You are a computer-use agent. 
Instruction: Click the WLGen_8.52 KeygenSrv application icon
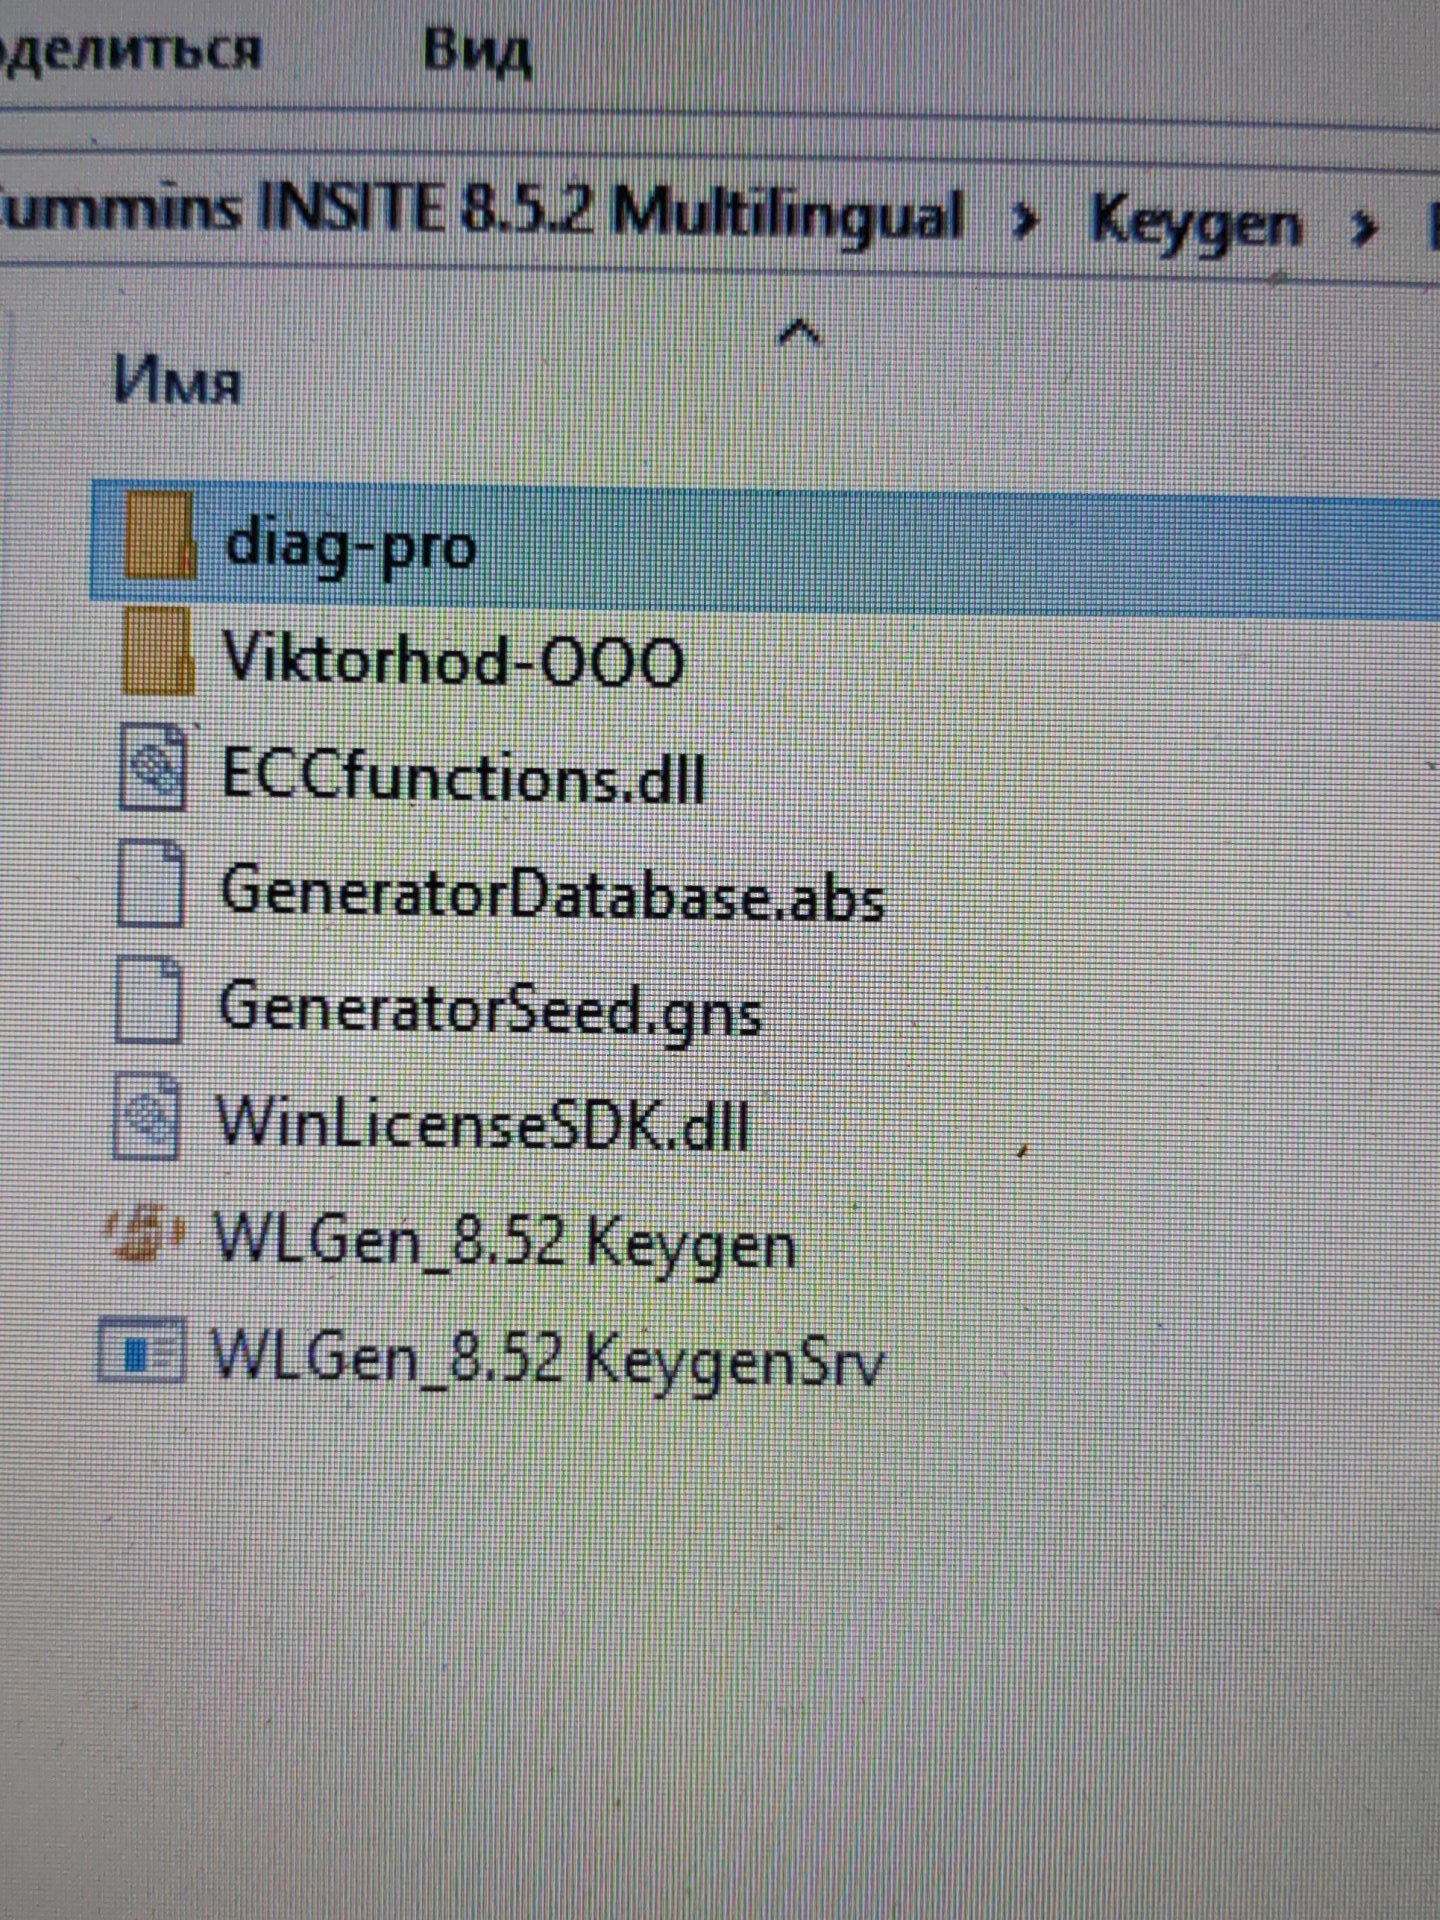point(141,1350)
